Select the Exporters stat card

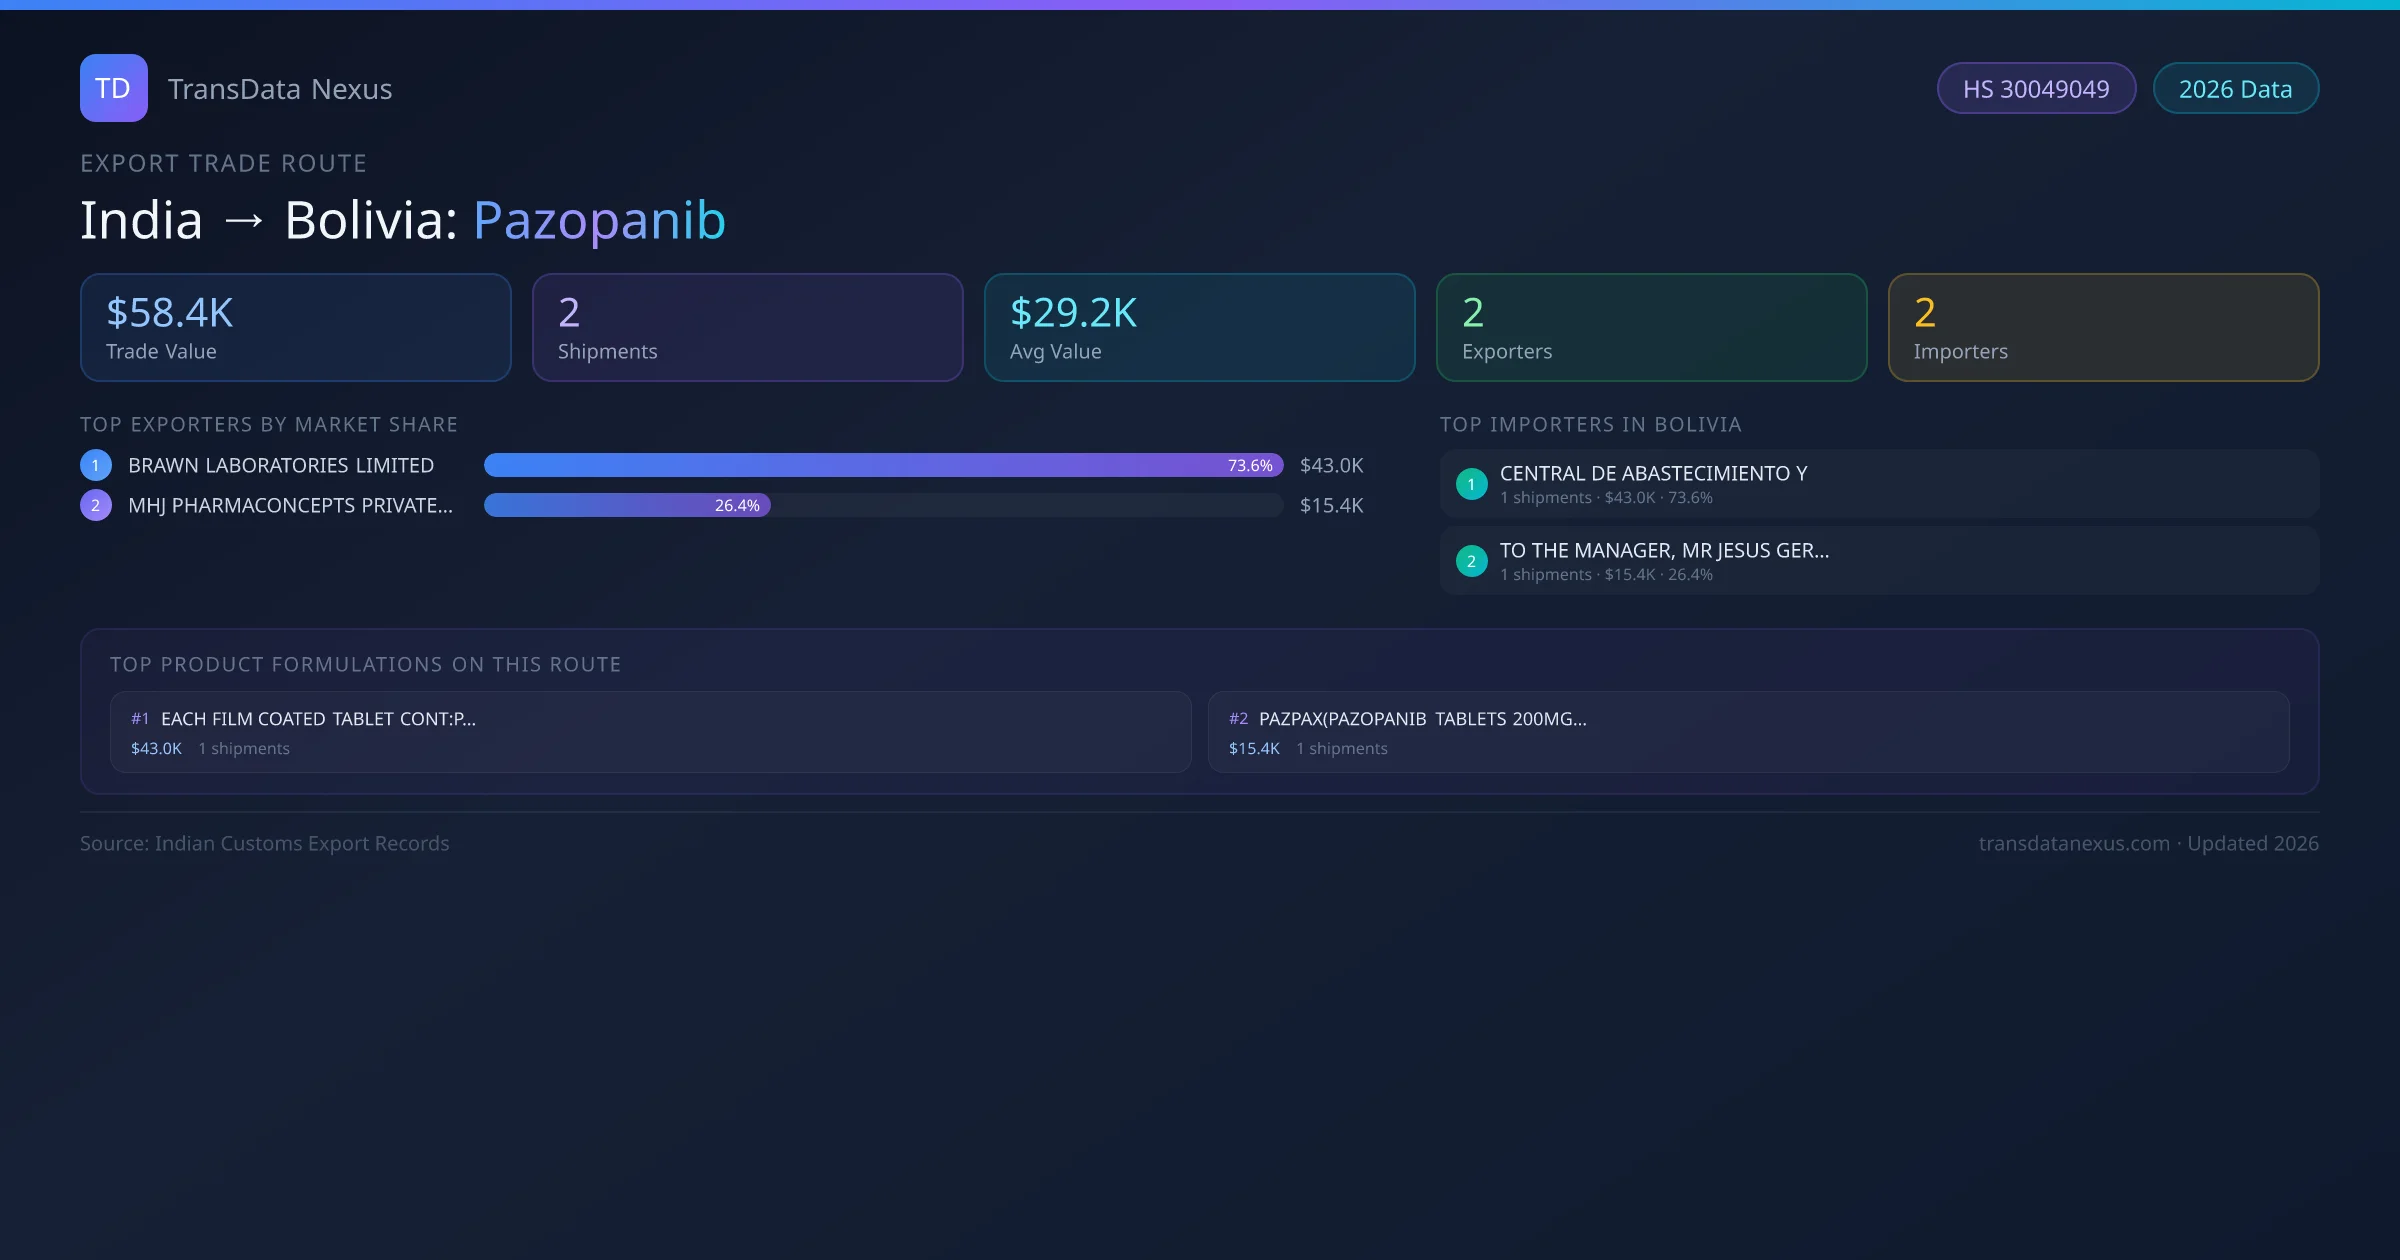tap(1652, 328)
